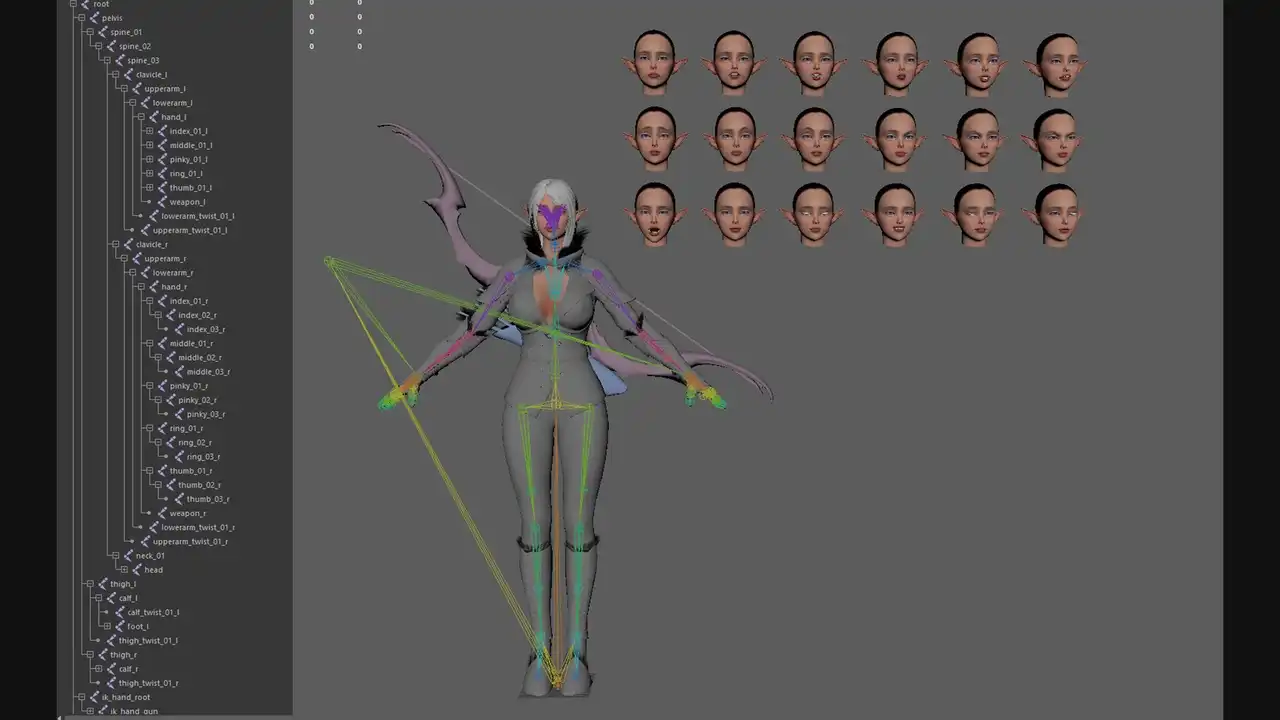Pick the top-left face expression head
The height and width of the screenshot is (720, 1280).
(653, 60)
